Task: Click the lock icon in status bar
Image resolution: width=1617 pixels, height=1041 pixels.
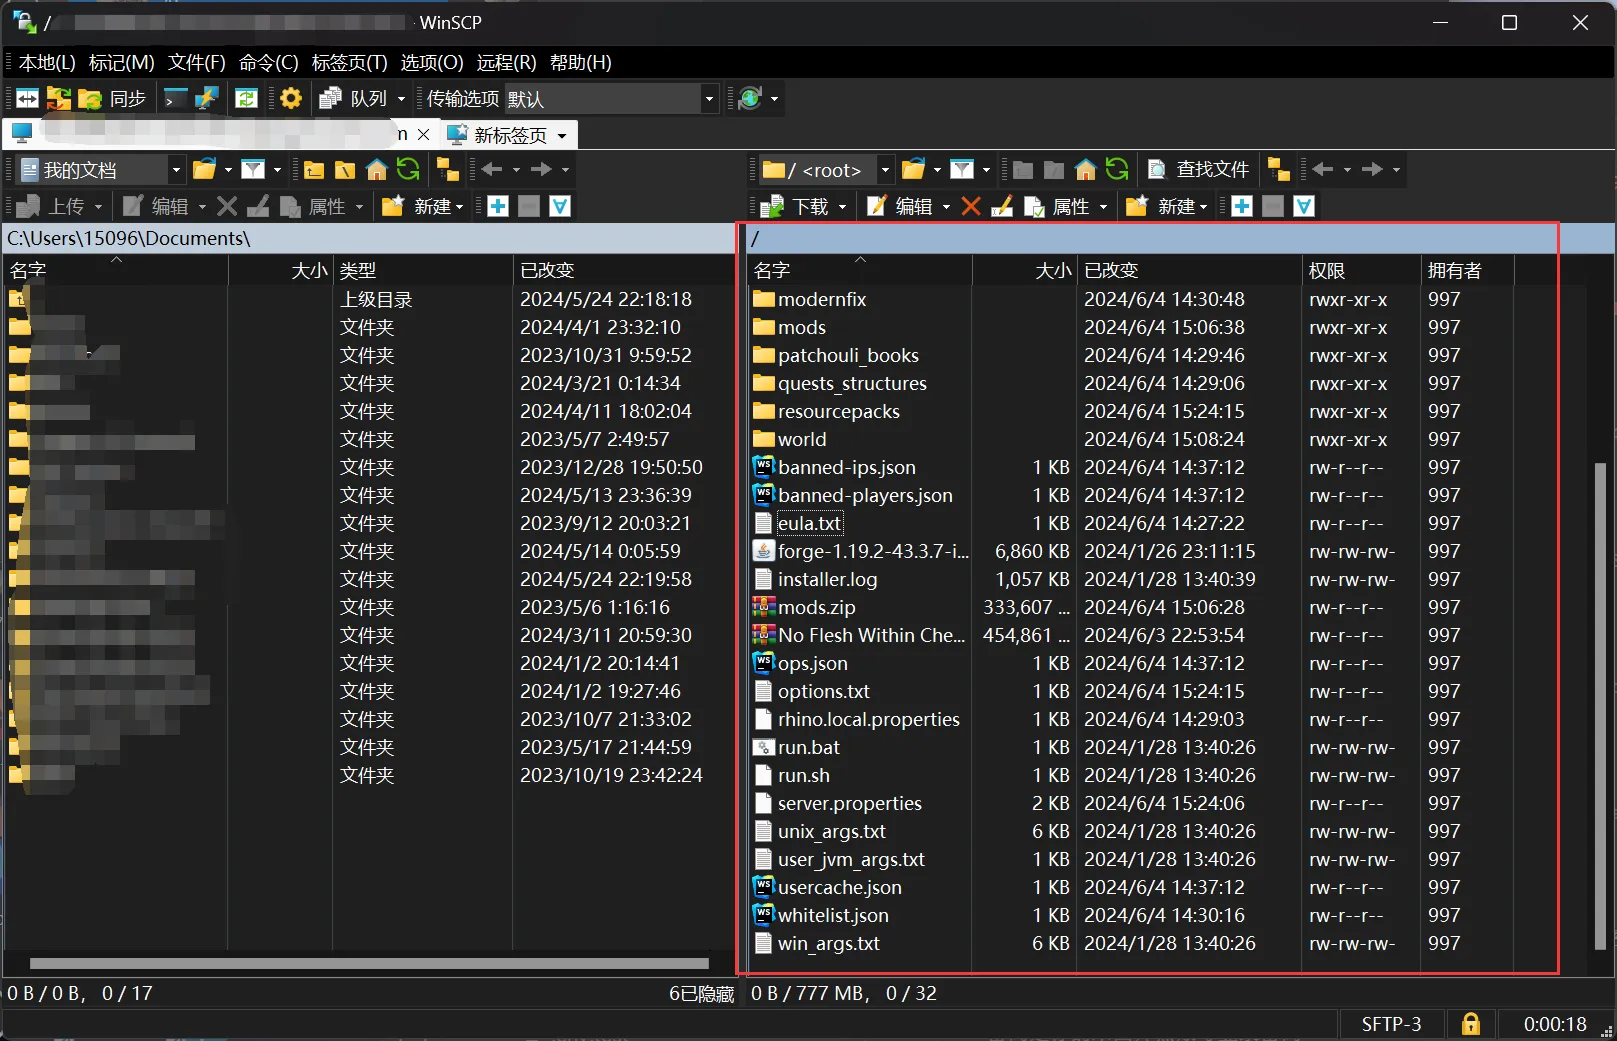Action: coord(1470,1024)
